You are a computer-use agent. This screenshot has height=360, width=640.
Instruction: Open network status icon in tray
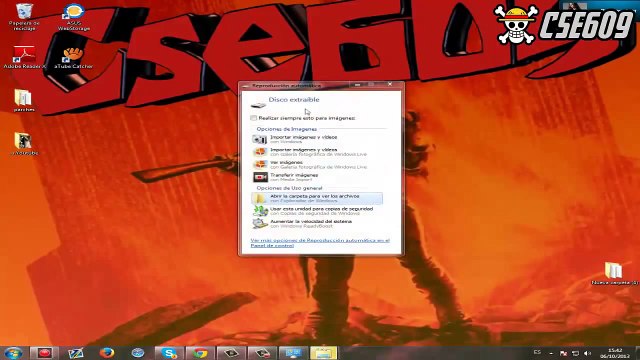[576, 353]
